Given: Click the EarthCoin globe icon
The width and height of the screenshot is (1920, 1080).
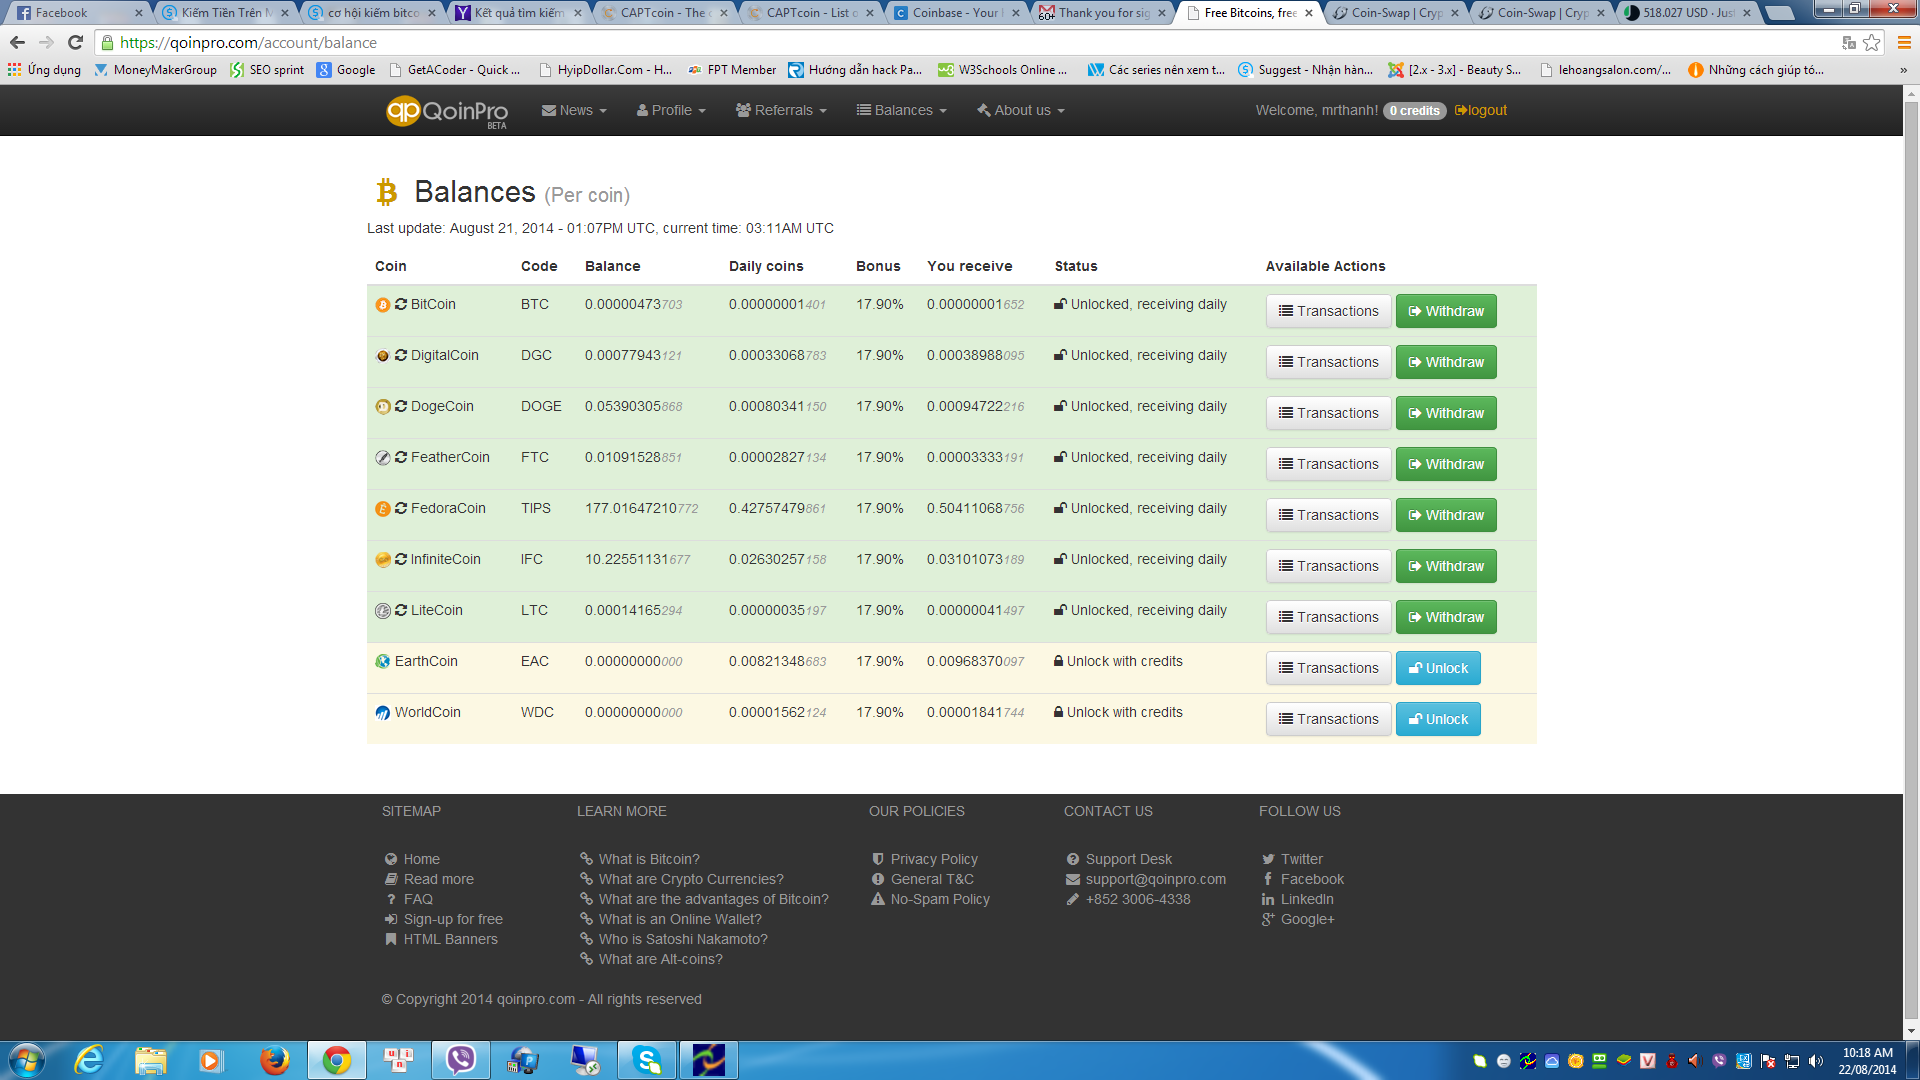Looking at the screenshot, I should coord(382,662).
